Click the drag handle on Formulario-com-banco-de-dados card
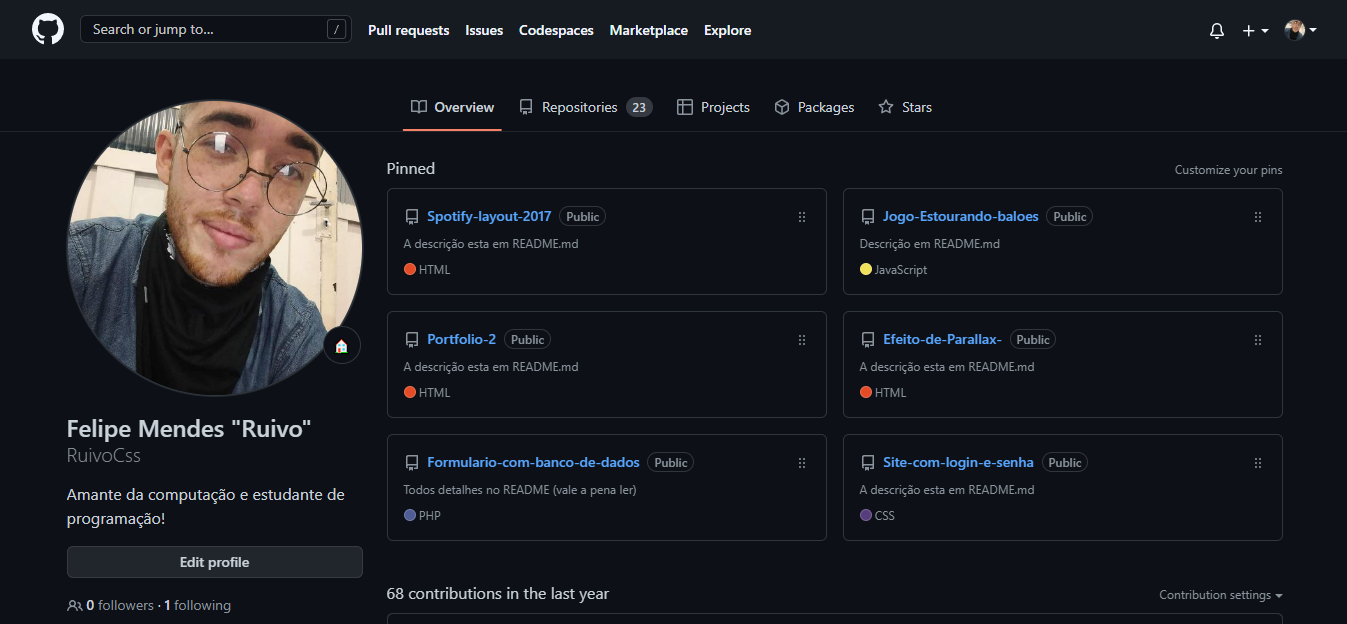Viewport: 1347px width, 624px height. click(x=802, y=463)
